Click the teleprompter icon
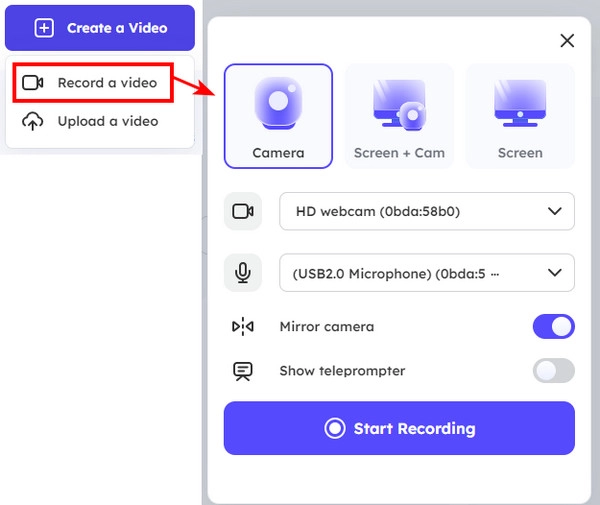The image size is (600, 505). (243, 371)
